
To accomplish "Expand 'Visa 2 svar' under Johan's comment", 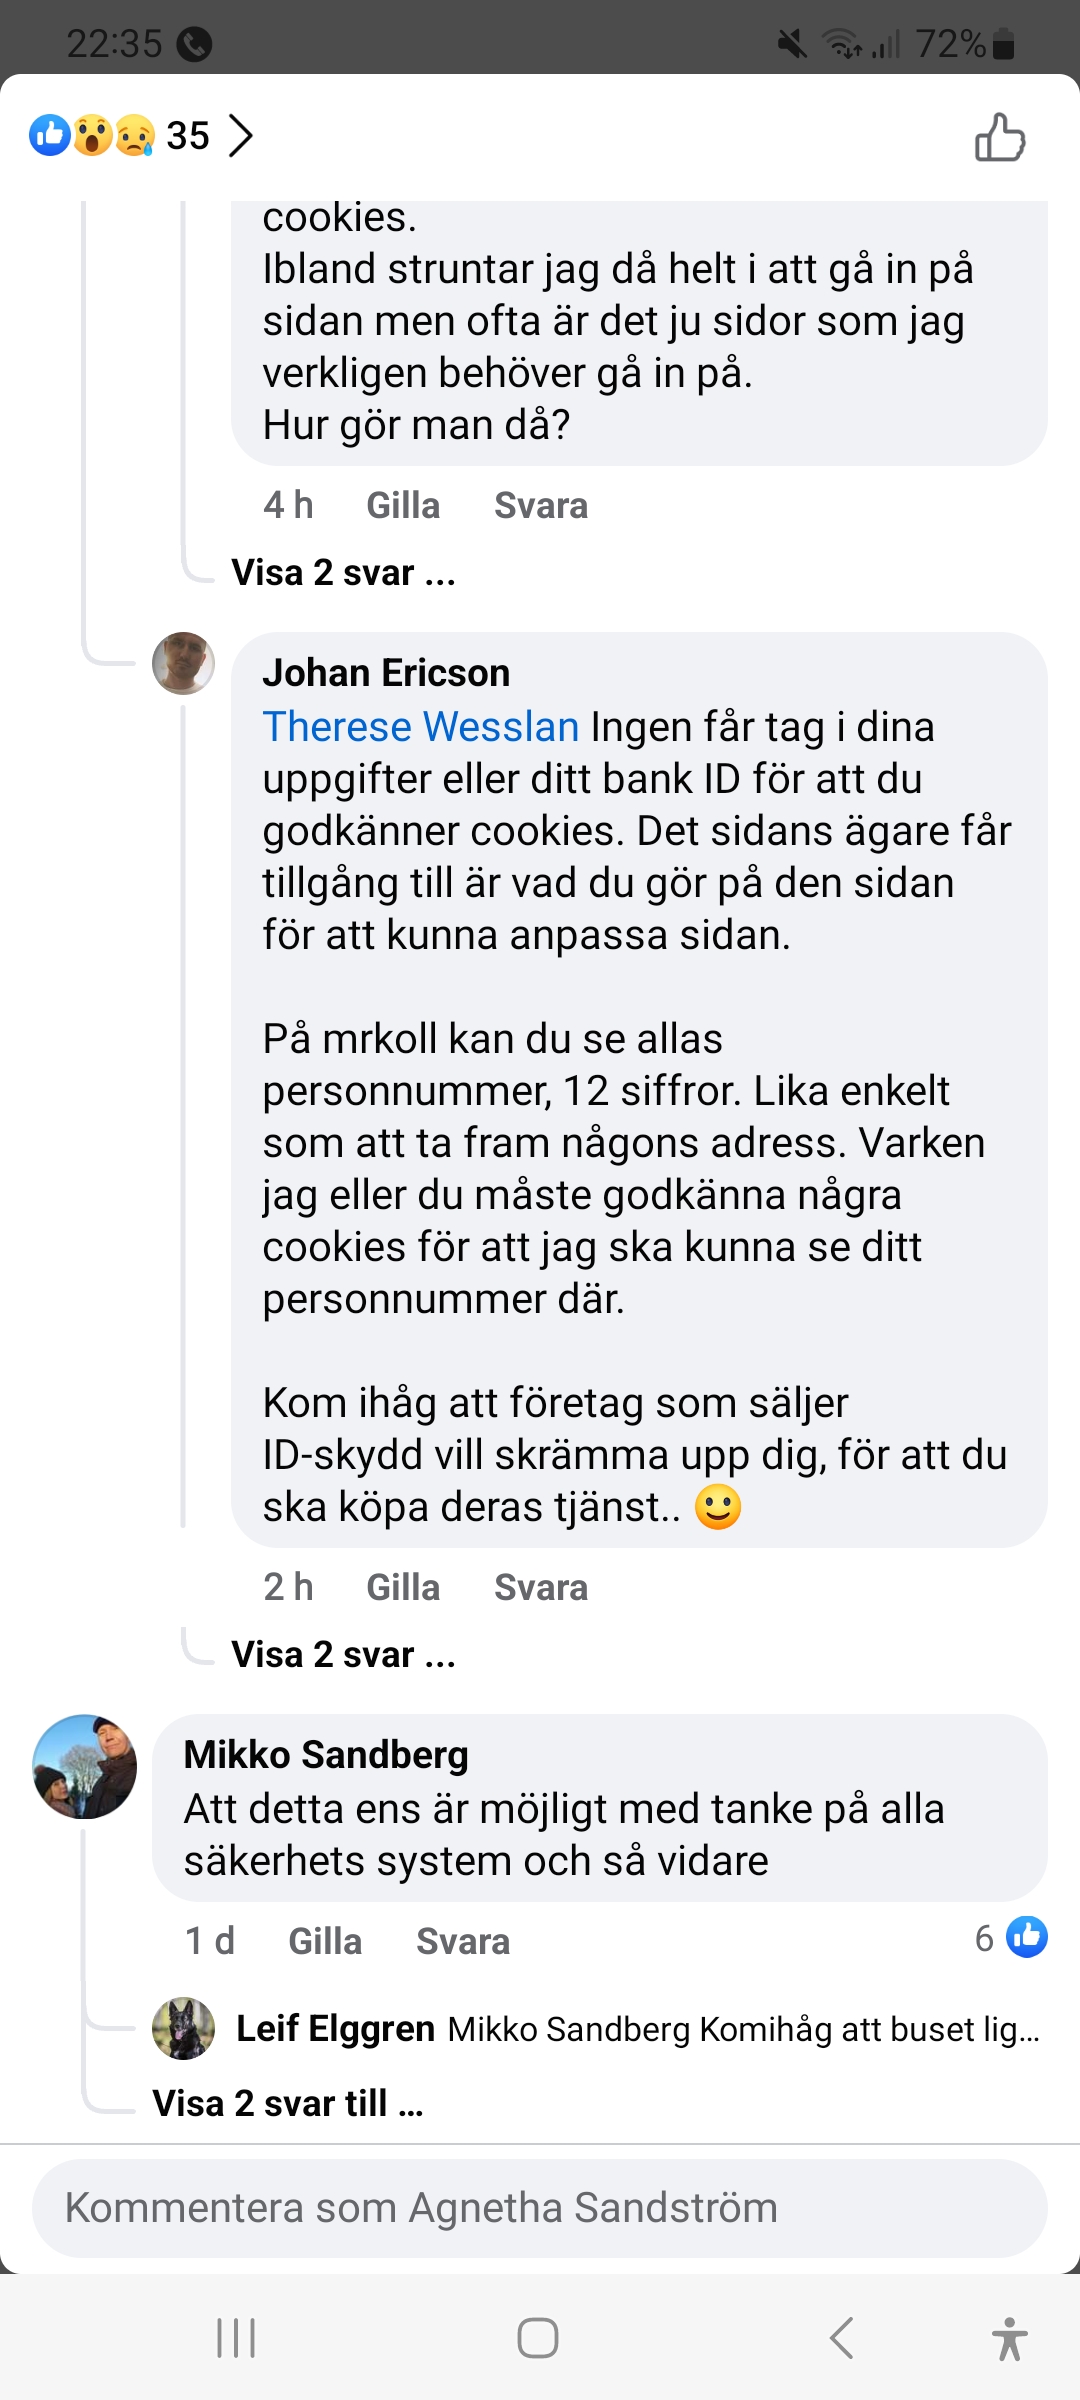I will pyautogui.click(x=343, y=1655).
